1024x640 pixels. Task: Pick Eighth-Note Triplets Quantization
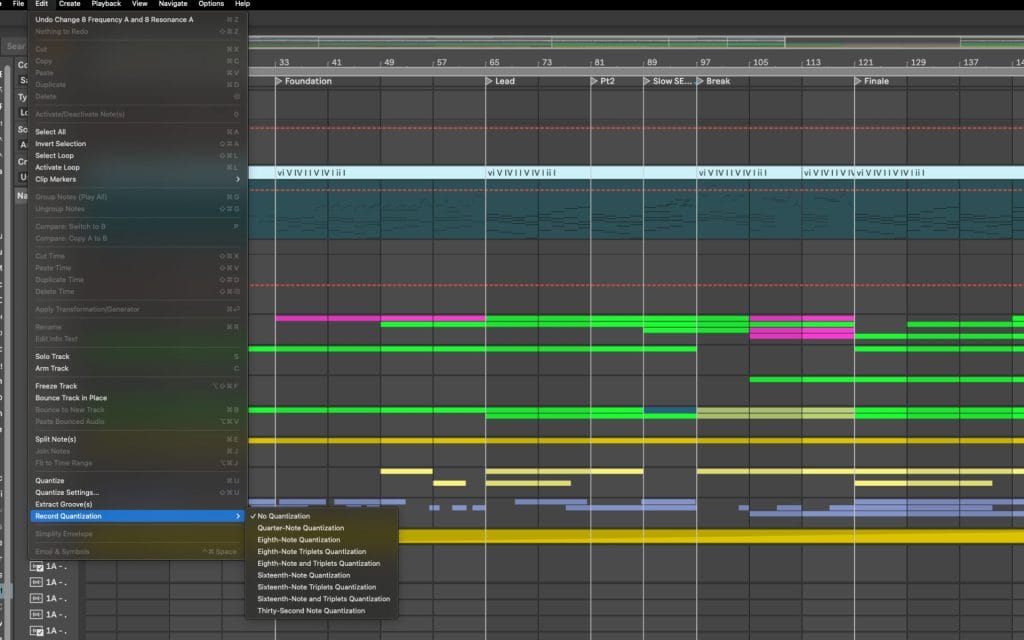(x=312, y=551)
